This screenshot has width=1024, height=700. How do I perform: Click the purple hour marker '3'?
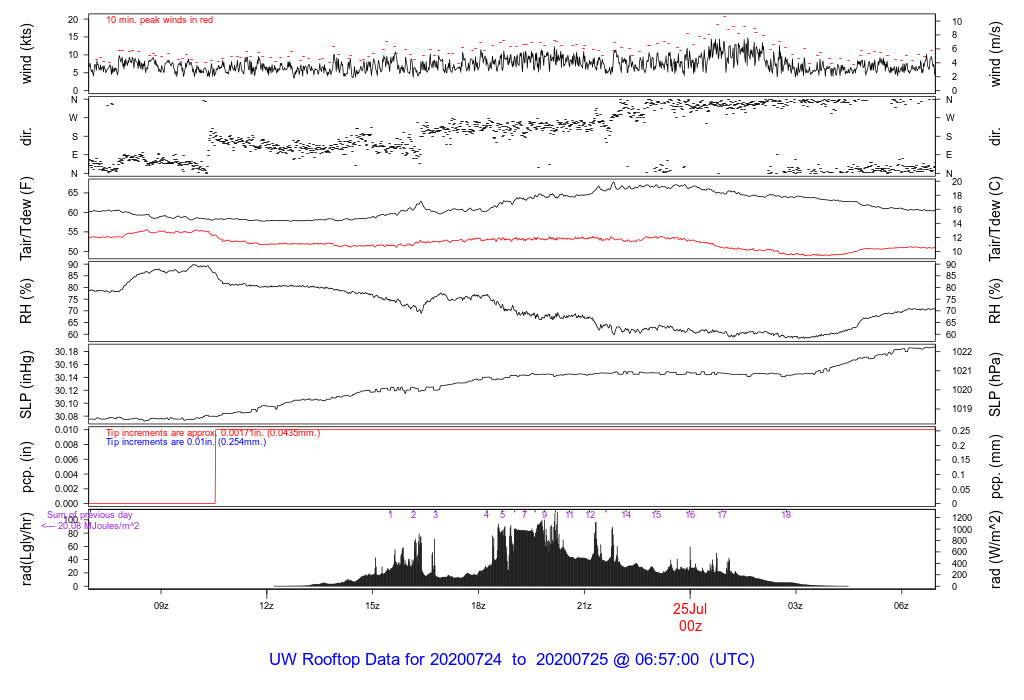coord(436,515)
